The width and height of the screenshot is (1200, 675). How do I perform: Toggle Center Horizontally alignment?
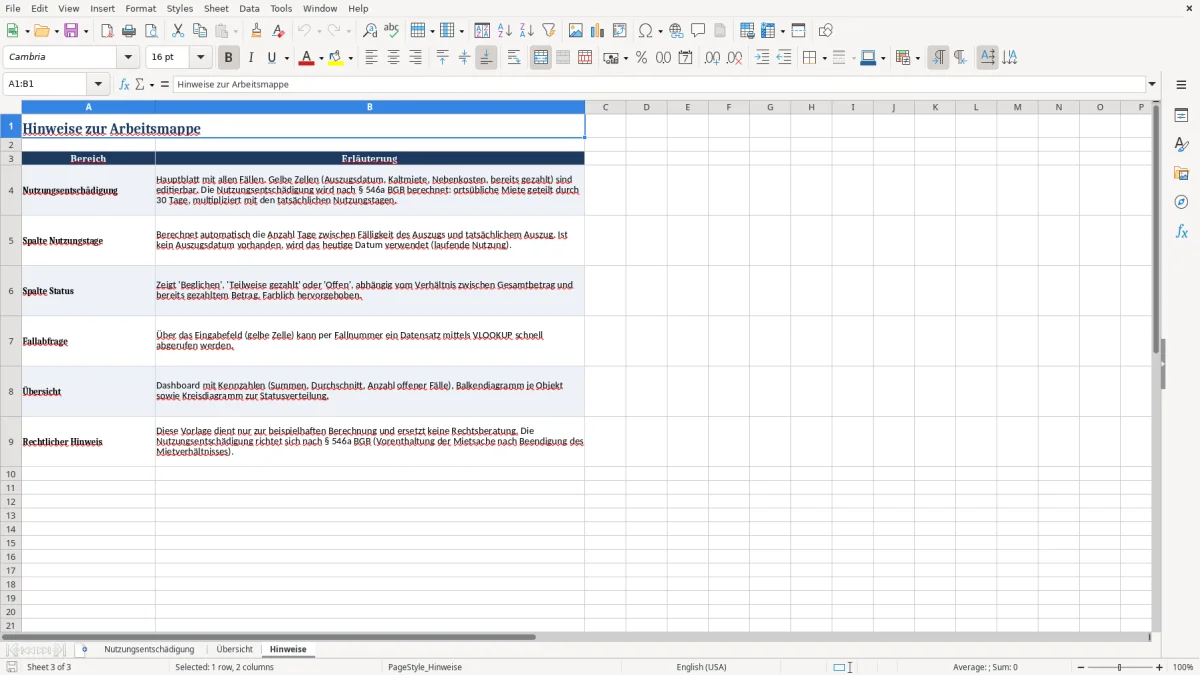[x=393, y=58]
